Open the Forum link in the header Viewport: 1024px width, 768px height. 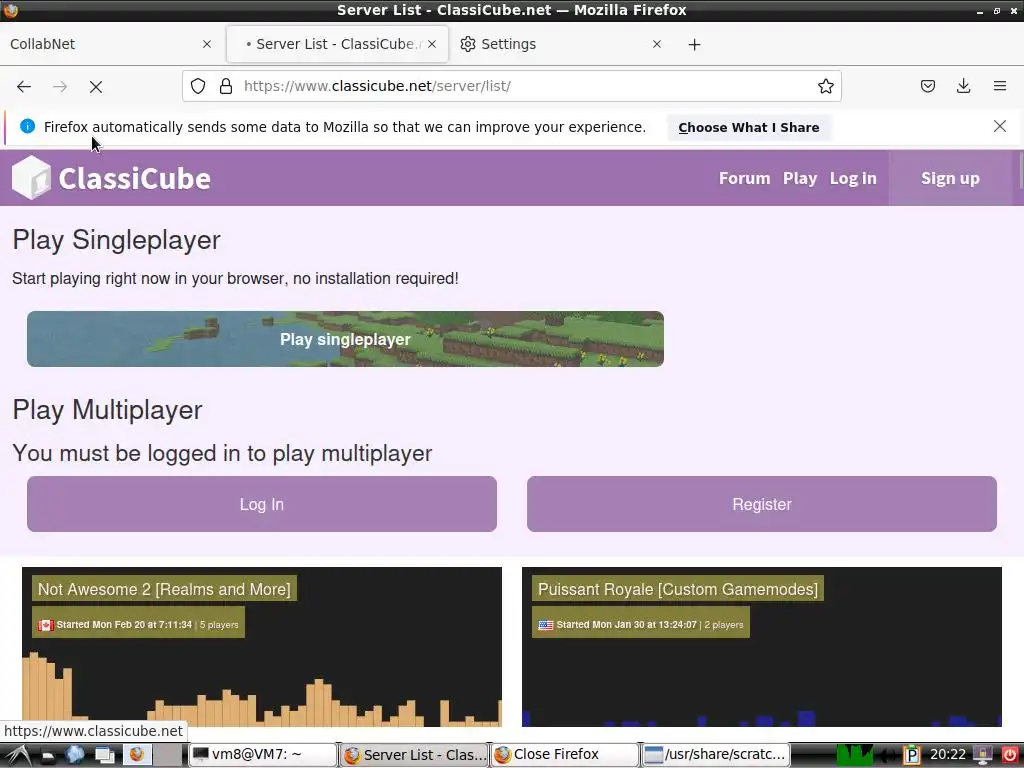[744, 178]
